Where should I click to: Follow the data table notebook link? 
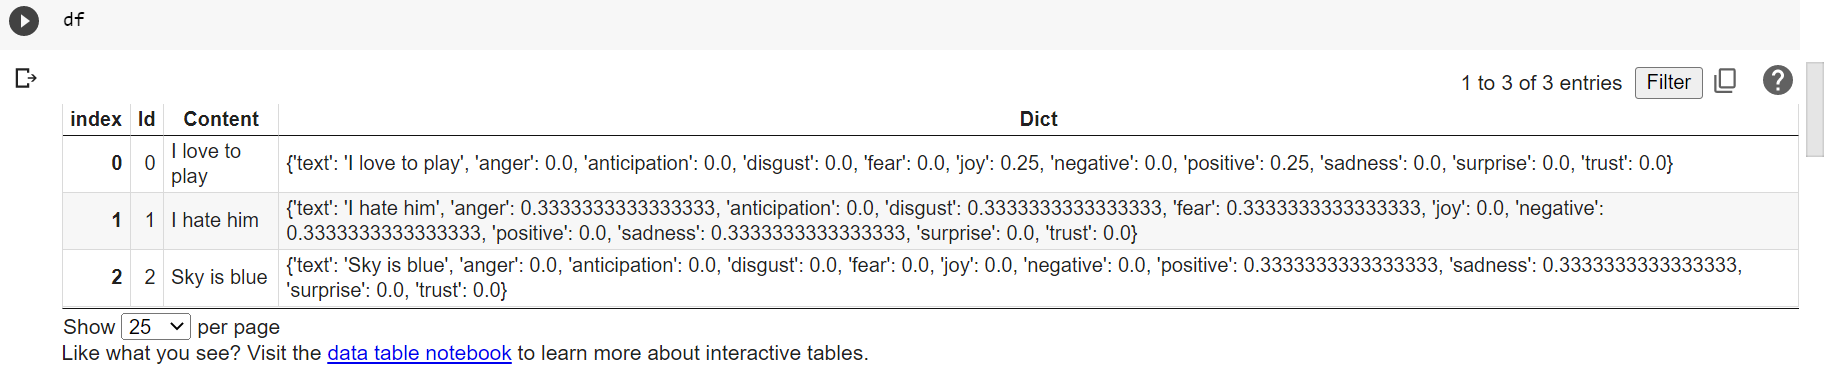[x=419, y=353]
